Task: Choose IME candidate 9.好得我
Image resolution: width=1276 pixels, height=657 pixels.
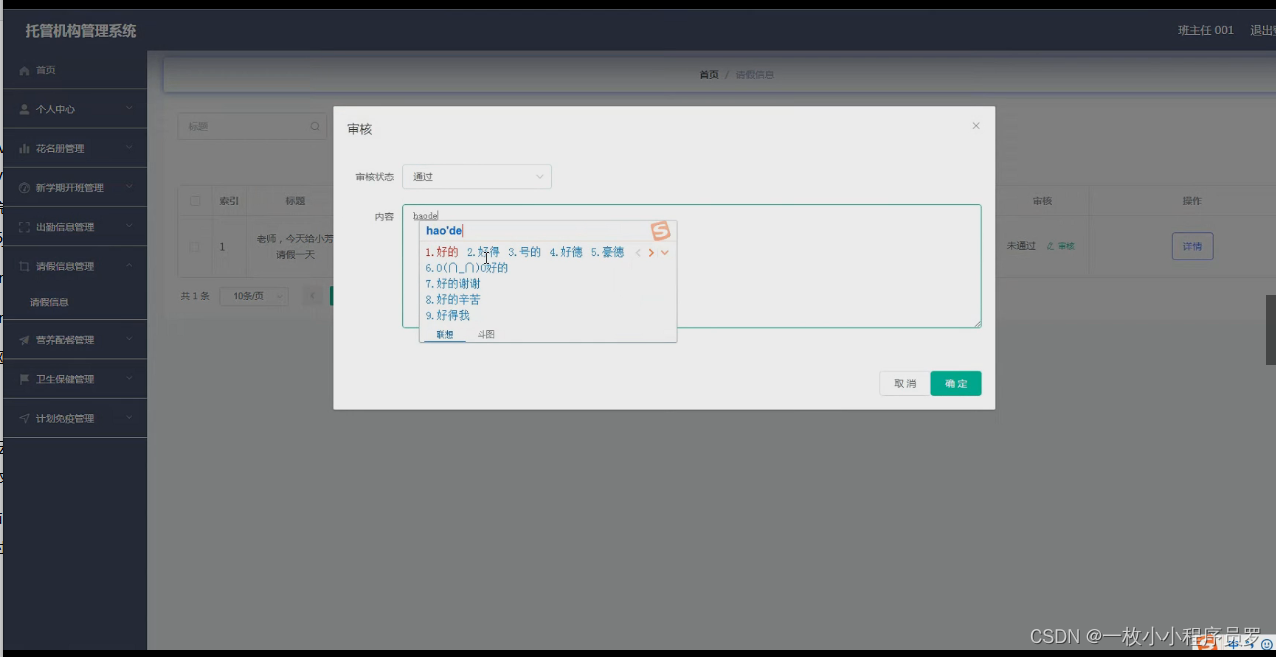Action: [447, 316]
